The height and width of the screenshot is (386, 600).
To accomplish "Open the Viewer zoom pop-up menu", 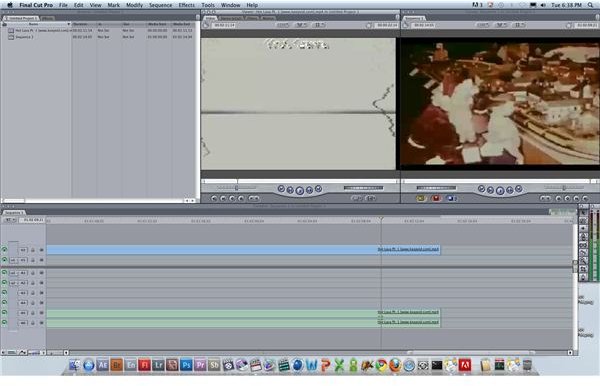I will pyautogui.click(x=283, y=25).
